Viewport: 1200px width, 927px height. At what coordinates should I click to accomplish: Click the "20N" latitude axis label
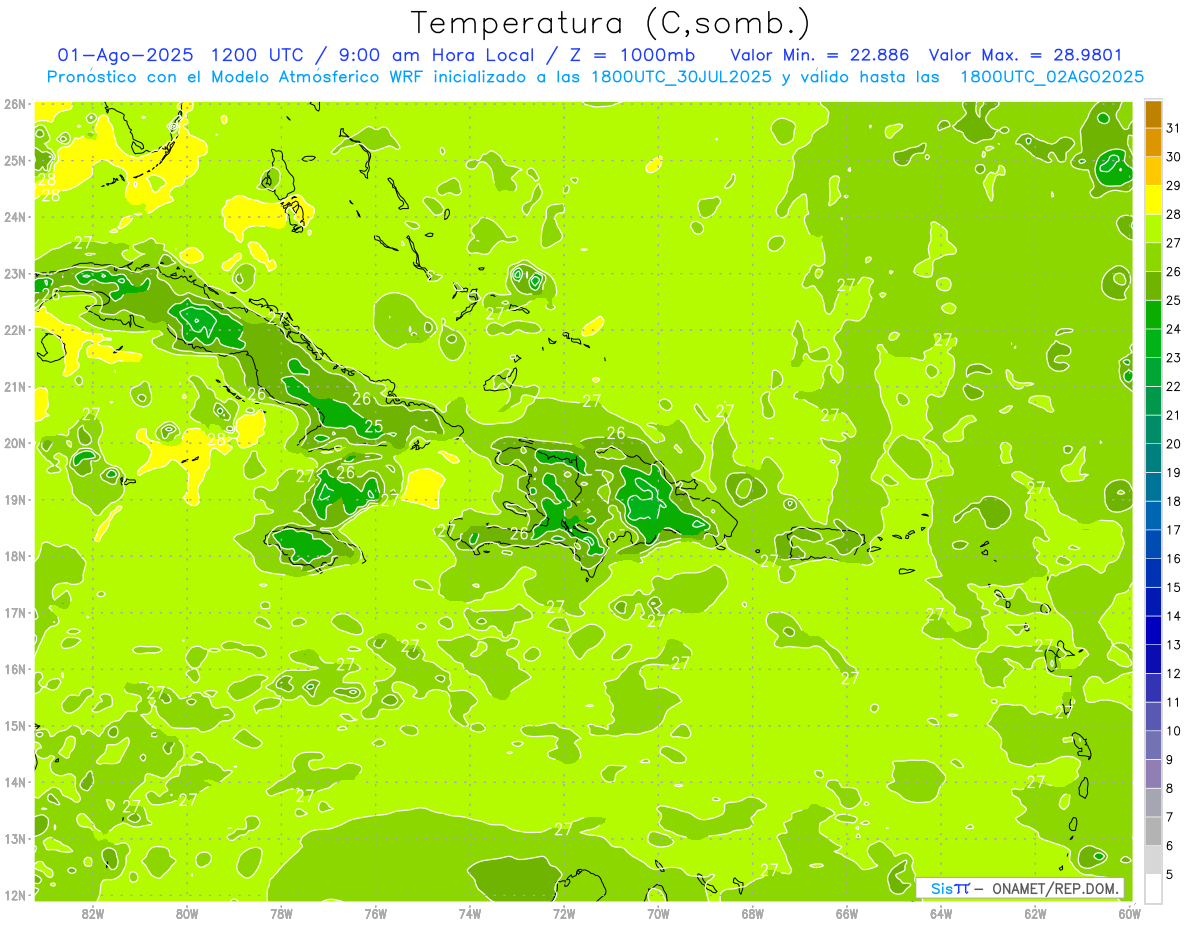click(x=14, y=443)
